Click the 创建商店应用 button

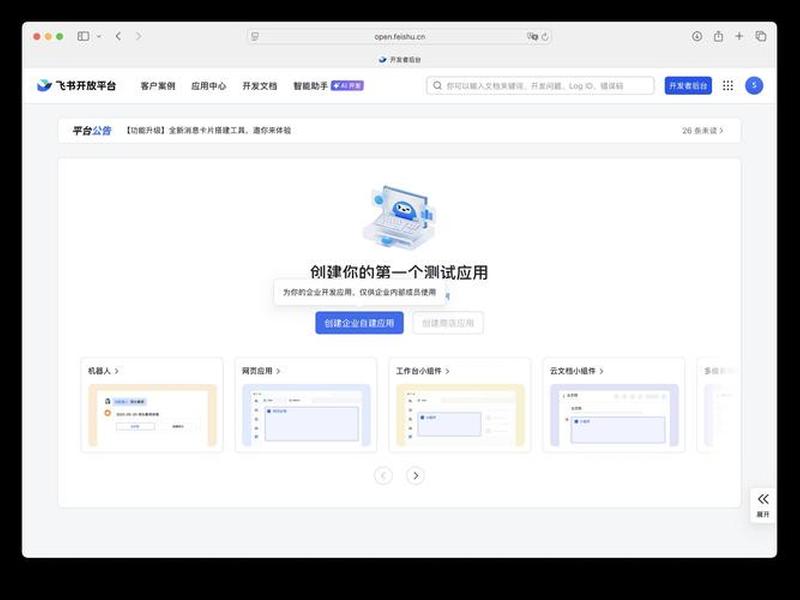coord(448,323)
